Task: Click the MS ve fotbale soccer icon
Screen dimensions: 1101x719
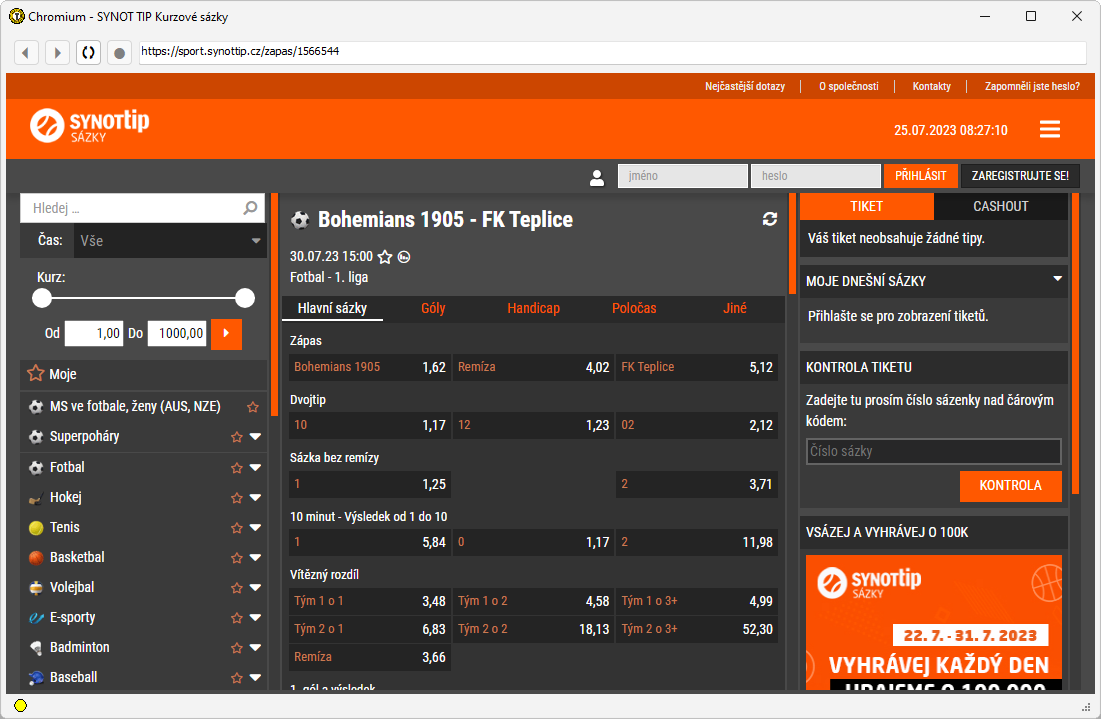Action: tap(36, 407)
